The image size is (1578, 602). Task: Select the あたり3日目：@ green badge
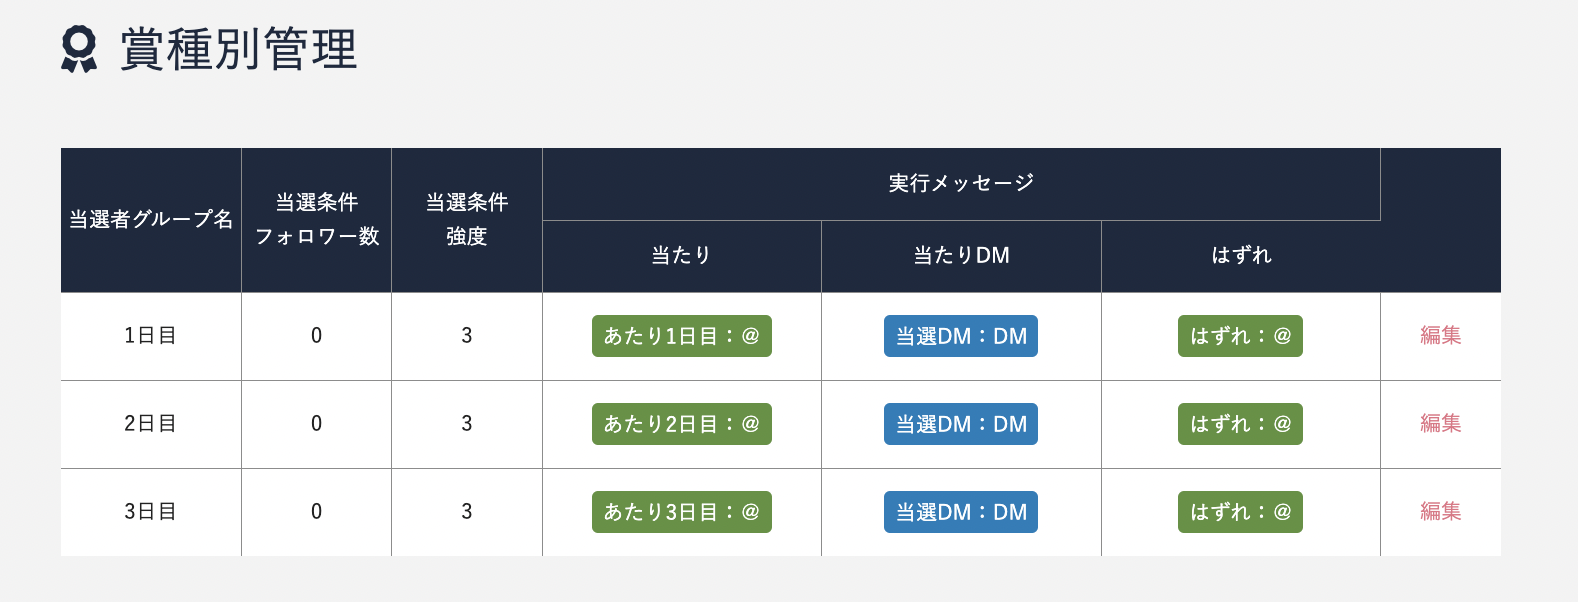(682, 512)
